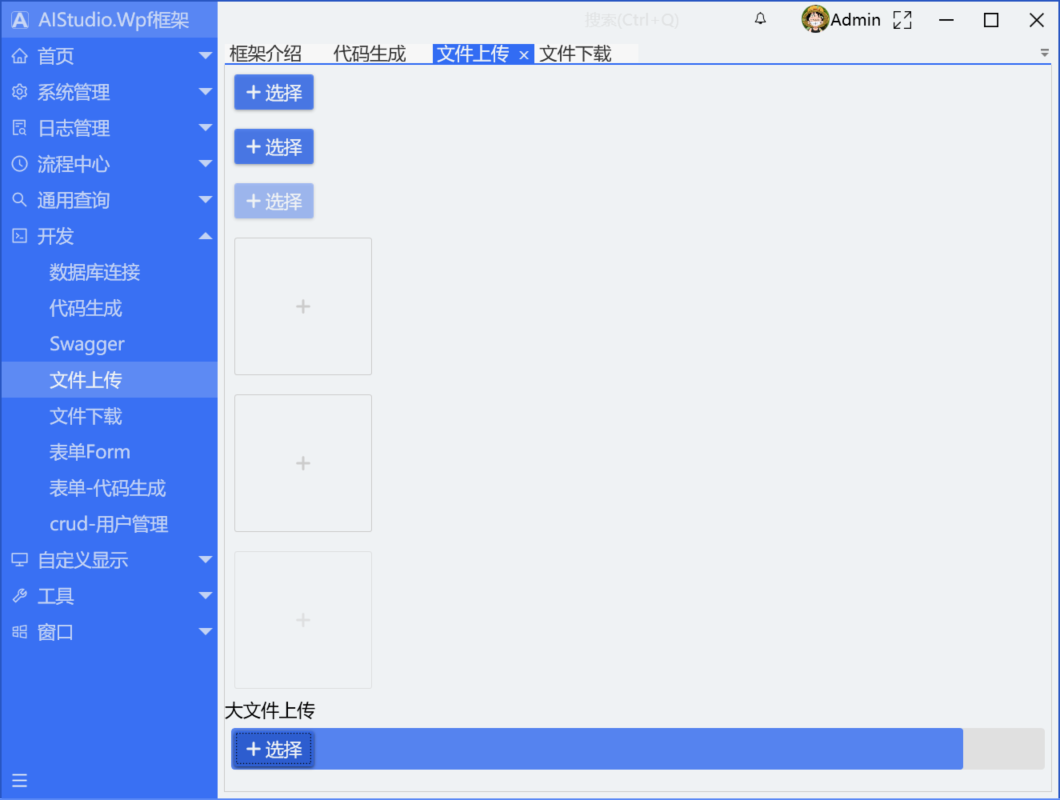The width and height of the screenshot is (1060, 800).
Task: Click the large file upload progress bar
Action: tap(637, 749)
